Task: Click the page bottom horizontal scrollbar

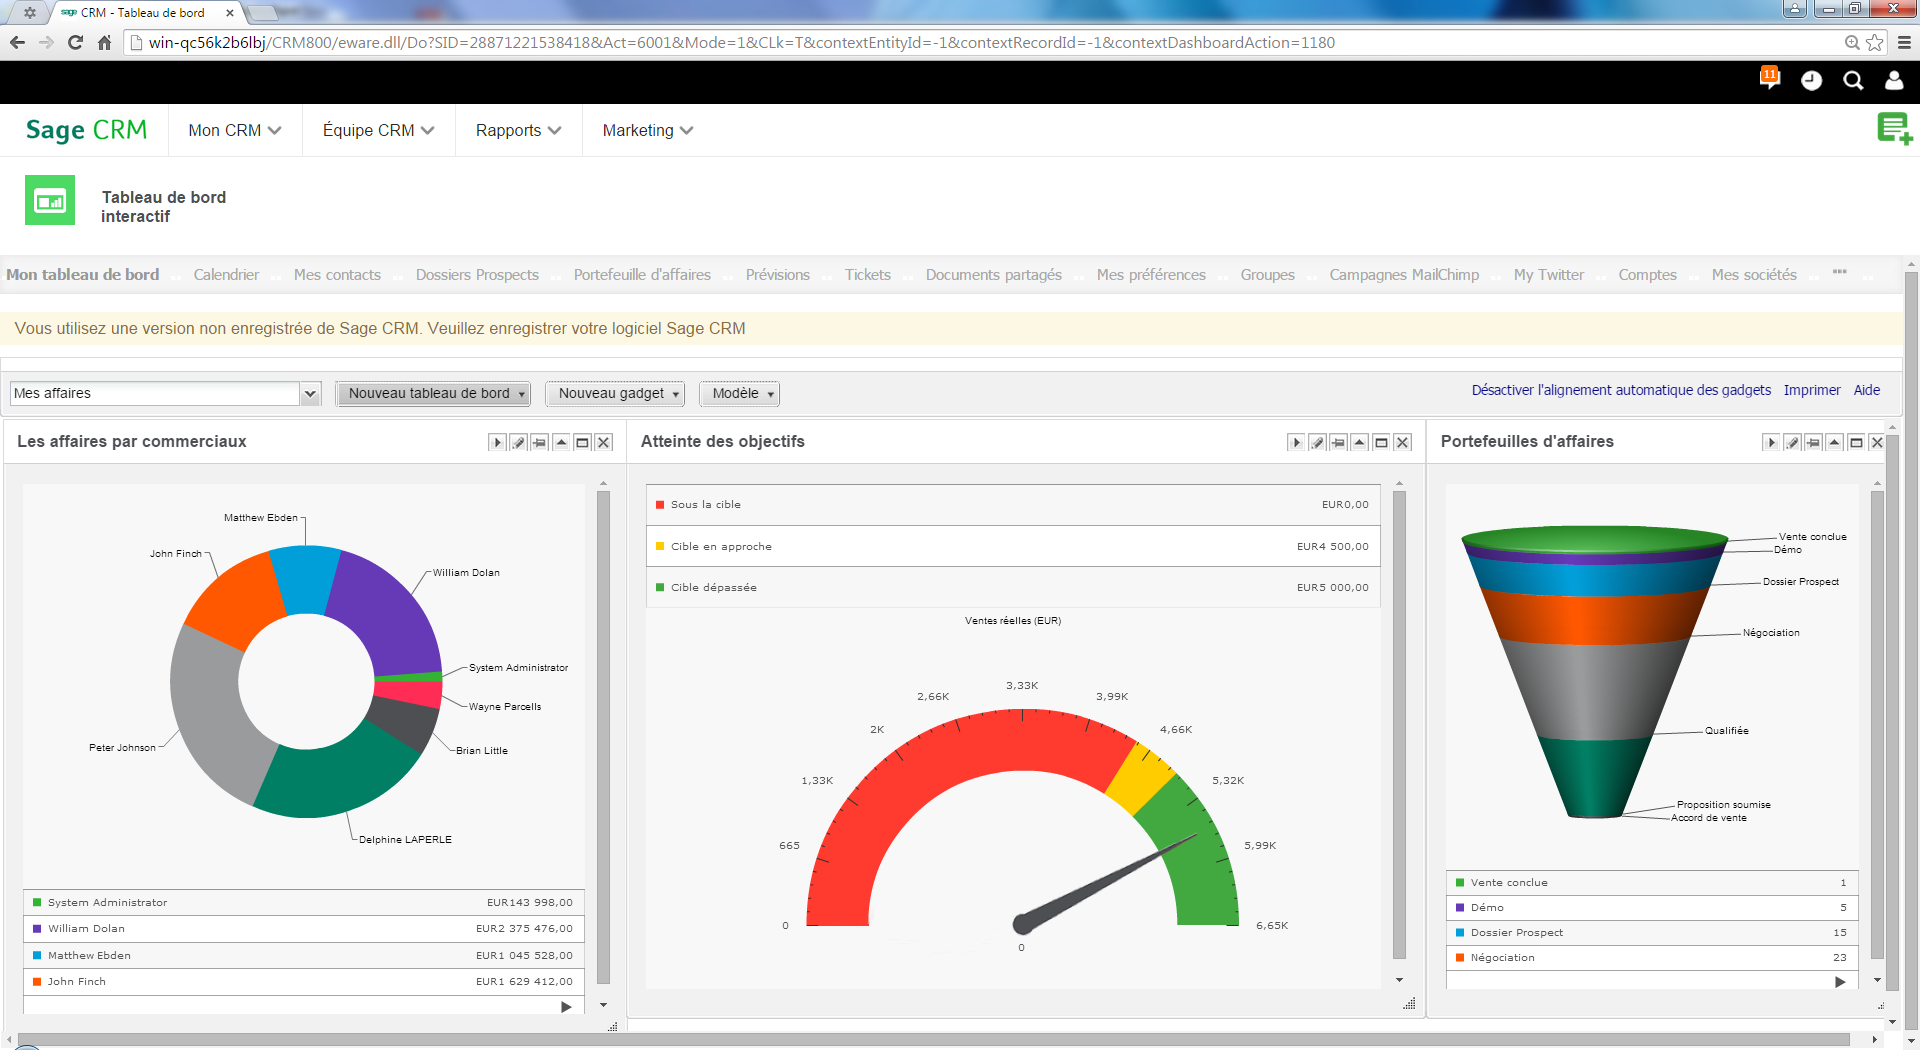Action: point(935,1040)
